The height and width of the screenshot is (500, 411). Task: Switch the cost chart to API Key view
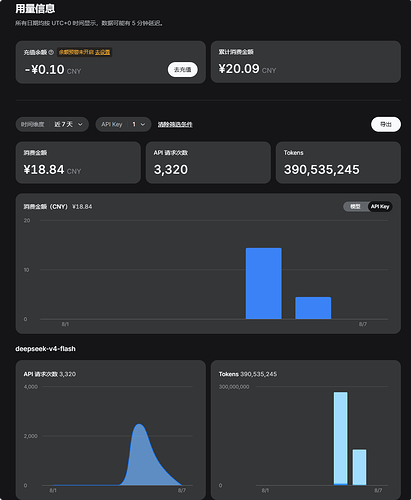pos(380,207)
